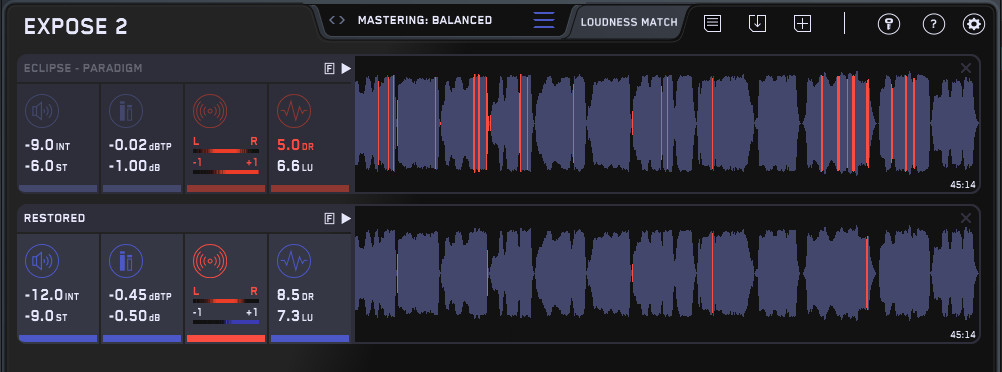Viewport: 1002px width, 372px height.
Task: Remove the Eclipse - Paradigm track with X
Action: pyautogui.click(x=966, y=68)
